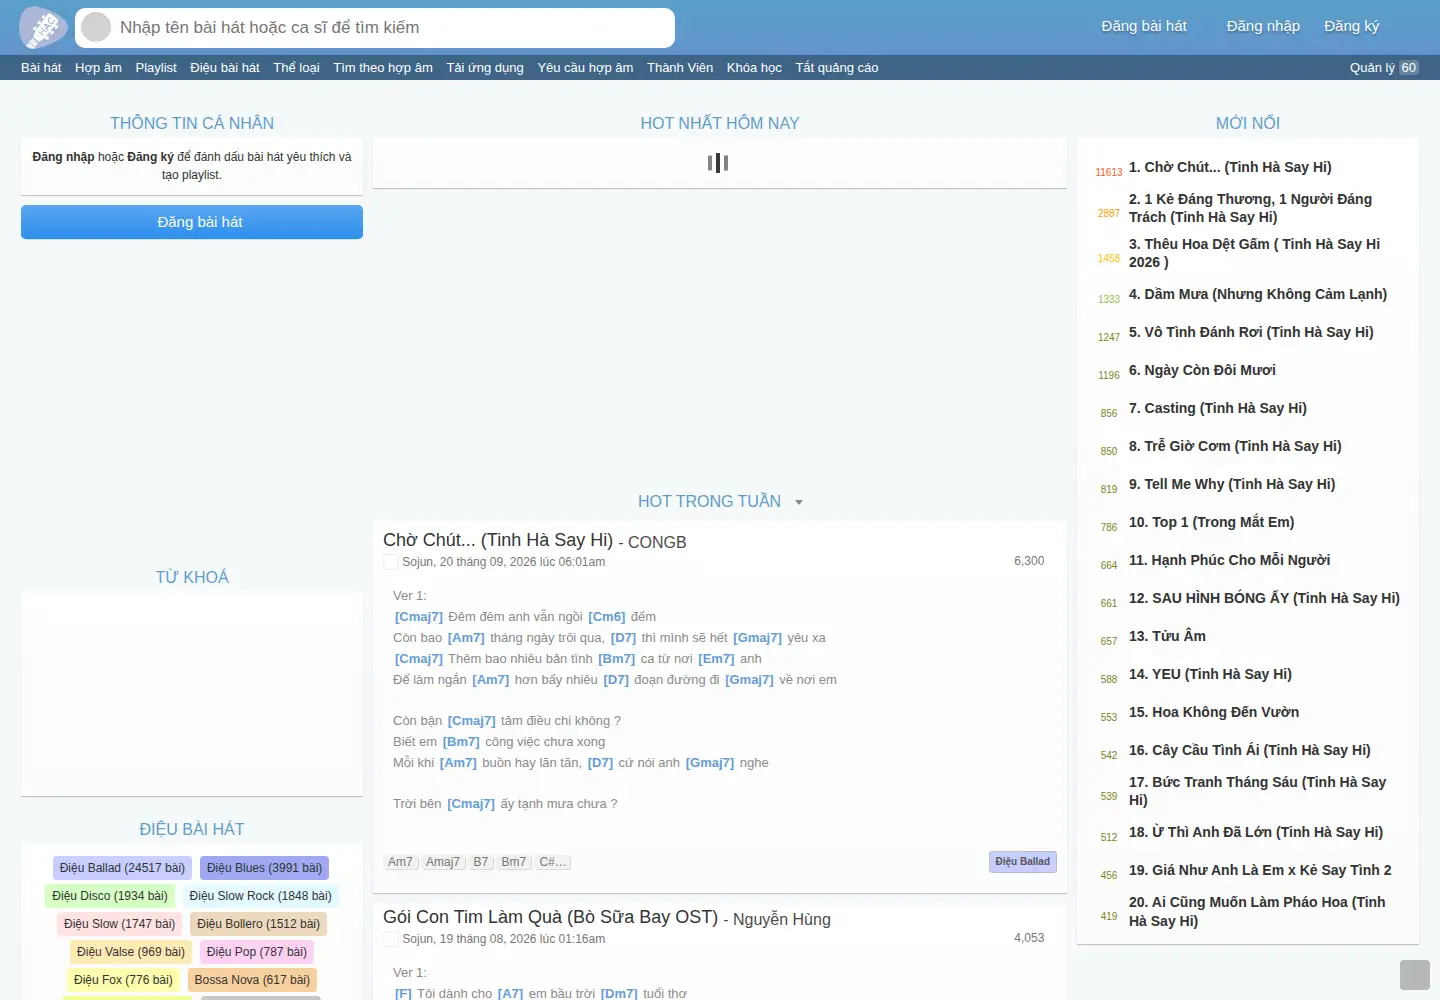Open ranked song 10. Top 1 (Trong Mắt Em)
The width and height of the screenshot is (1440, 1000).
tap(1211, 522)
